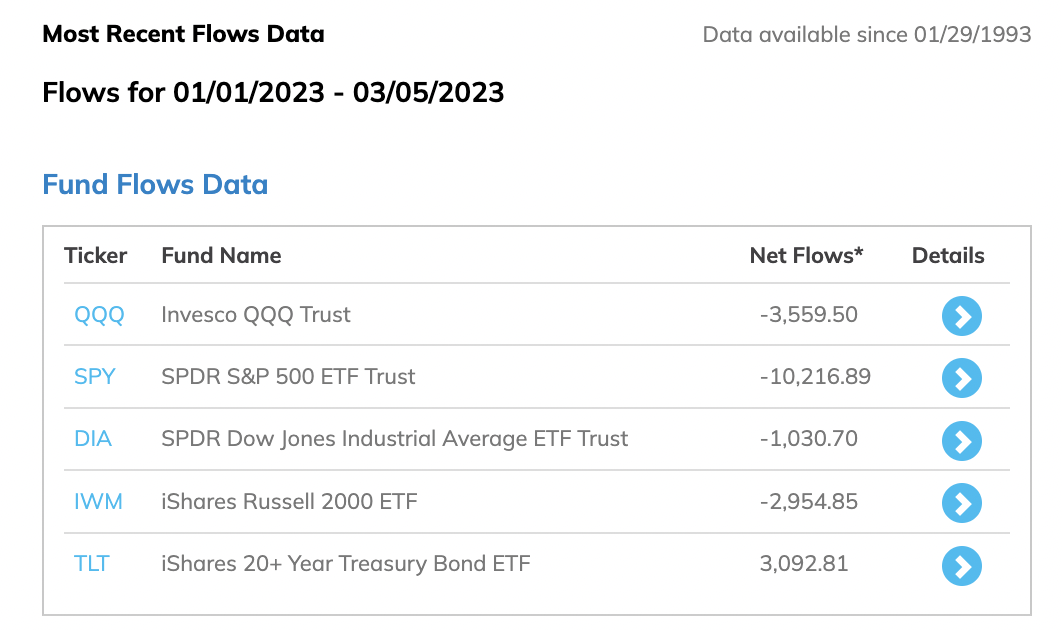Click the 3,092.81 net flows value
This screenshot has height=630, width=1062.
(x=804, y=564)
